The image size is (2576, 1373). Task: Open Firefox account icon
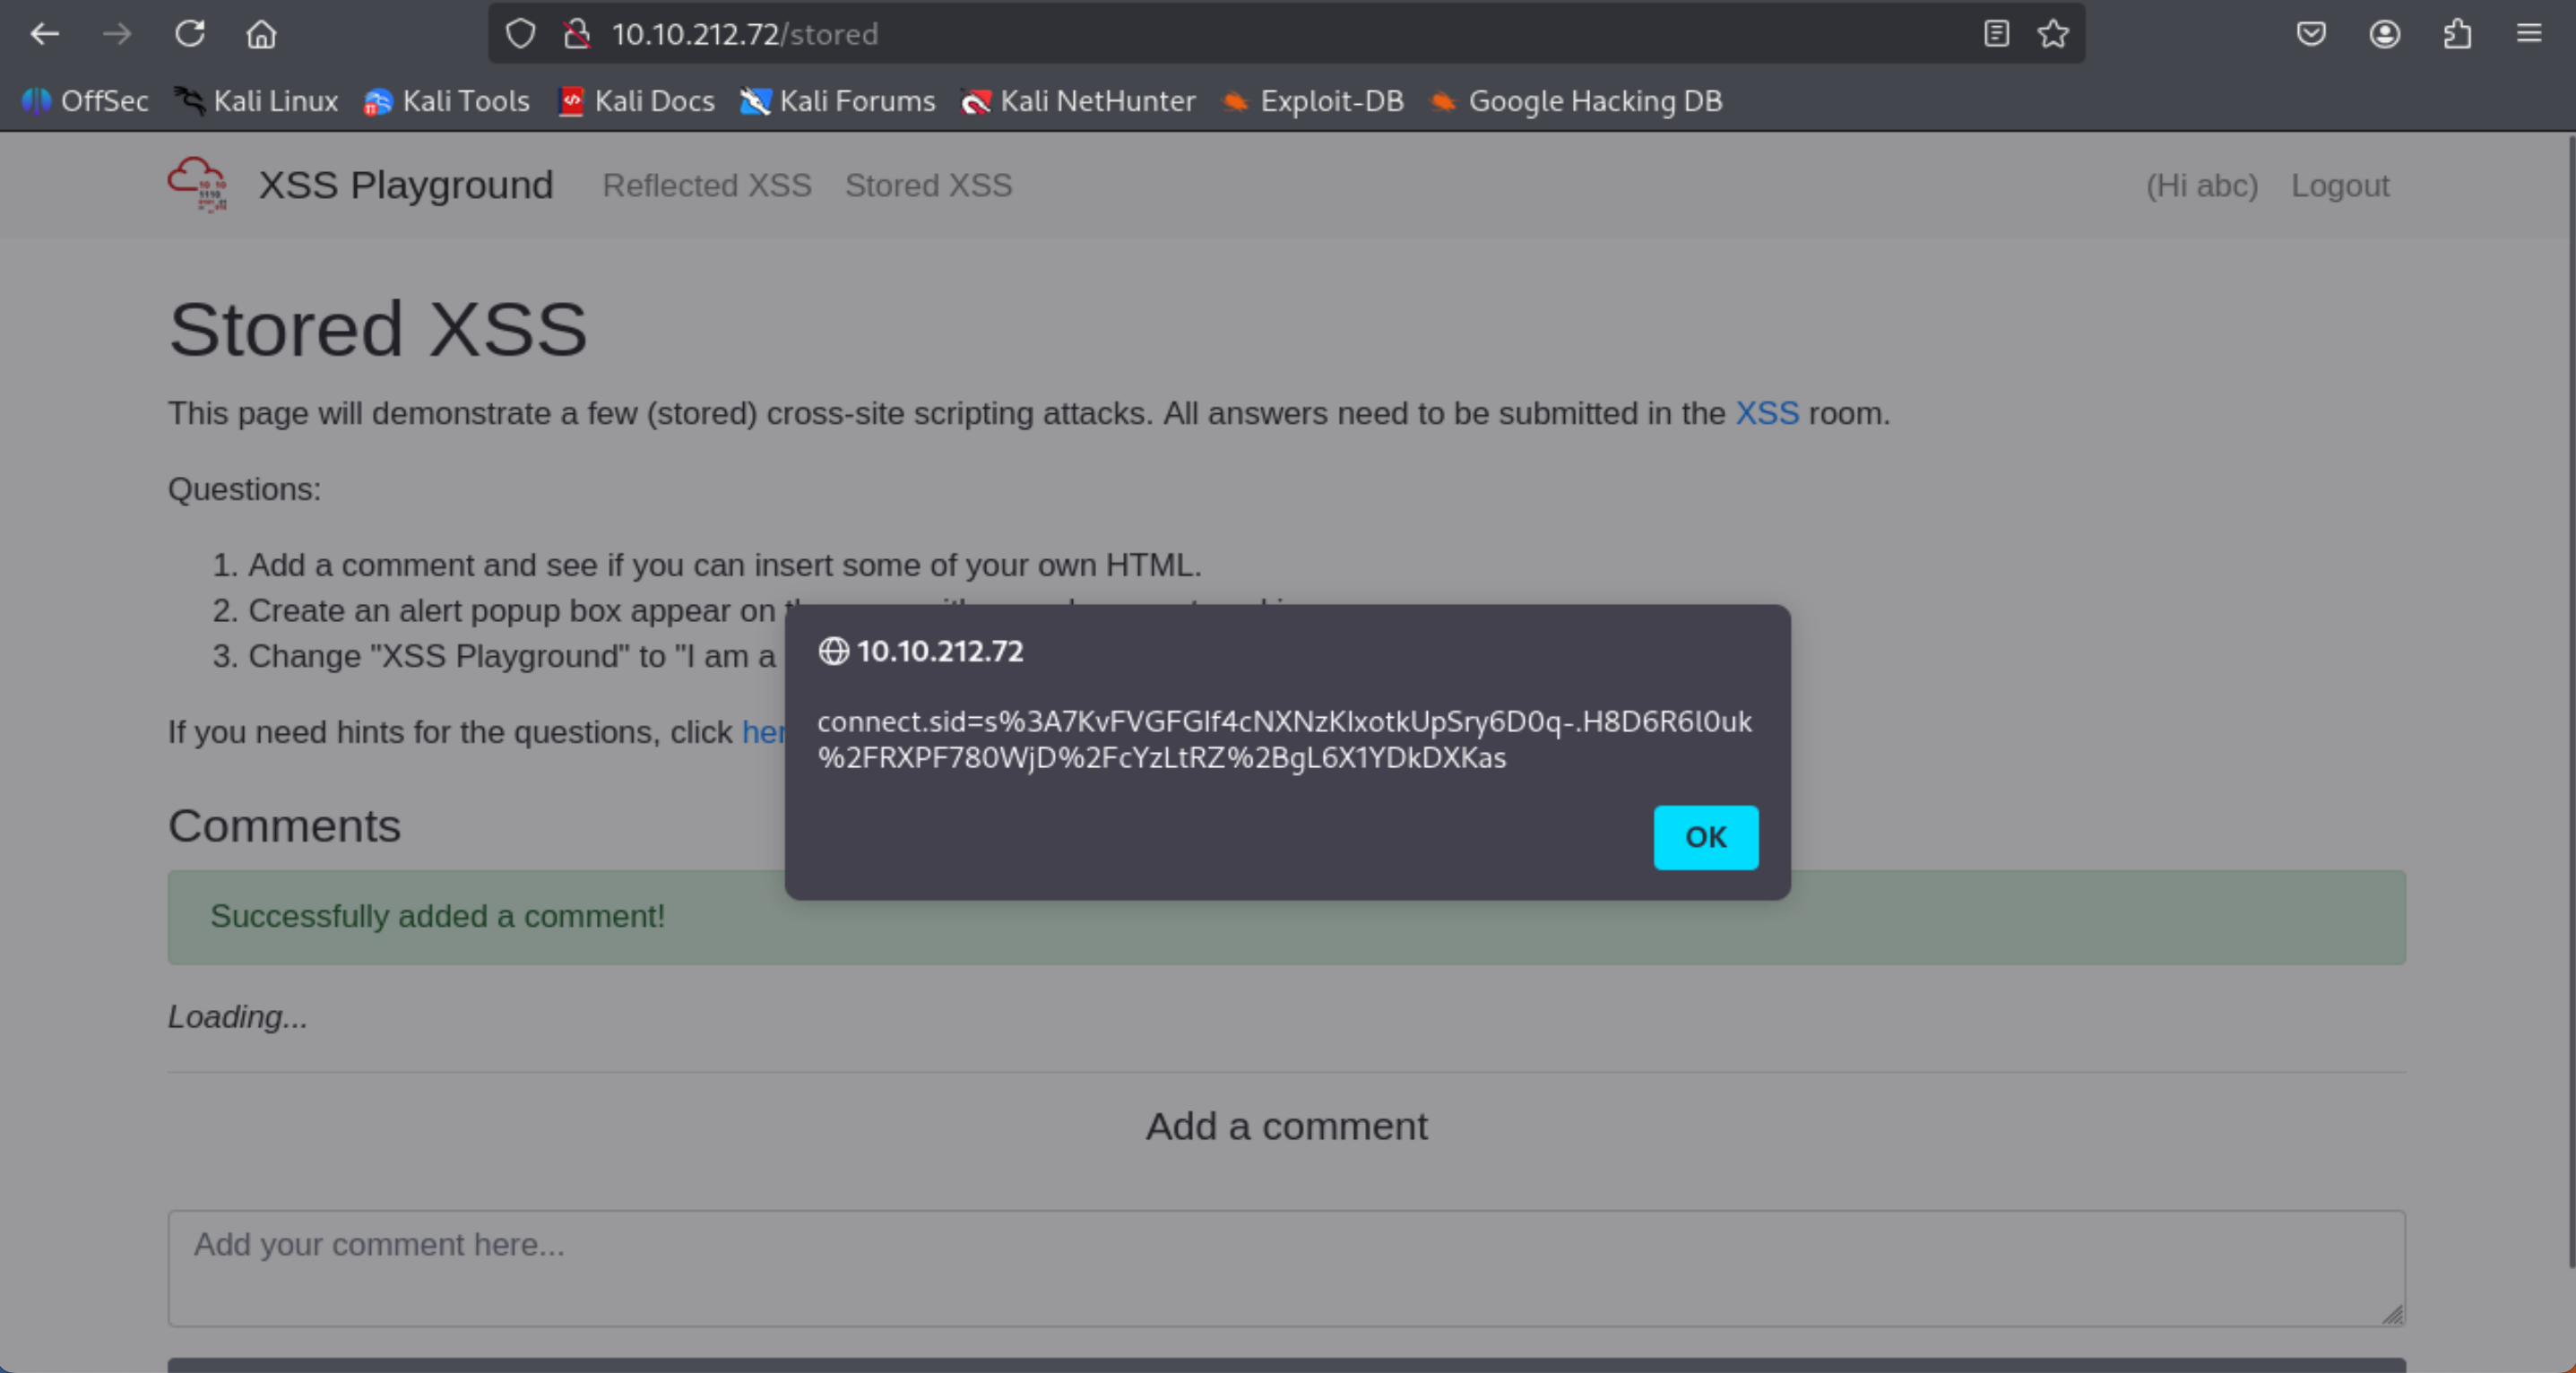pos(2384,34)
